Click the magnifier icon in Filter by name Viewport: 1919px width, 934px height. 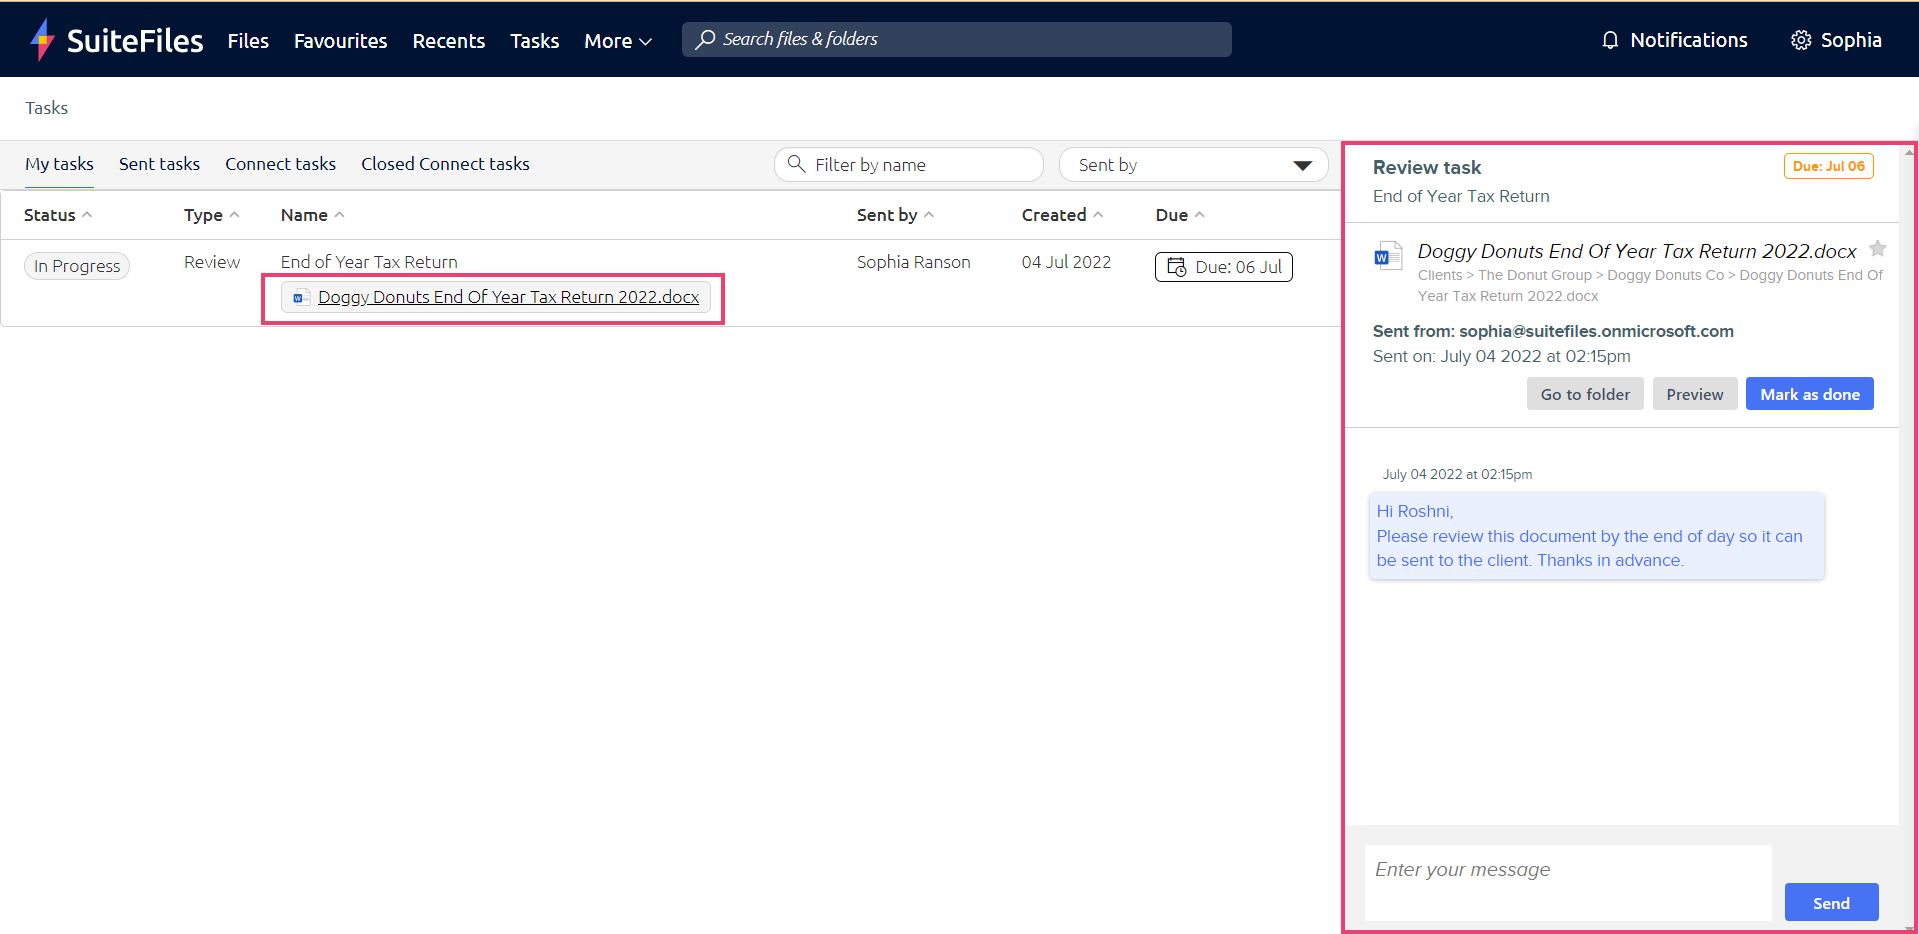click(796, 163)
